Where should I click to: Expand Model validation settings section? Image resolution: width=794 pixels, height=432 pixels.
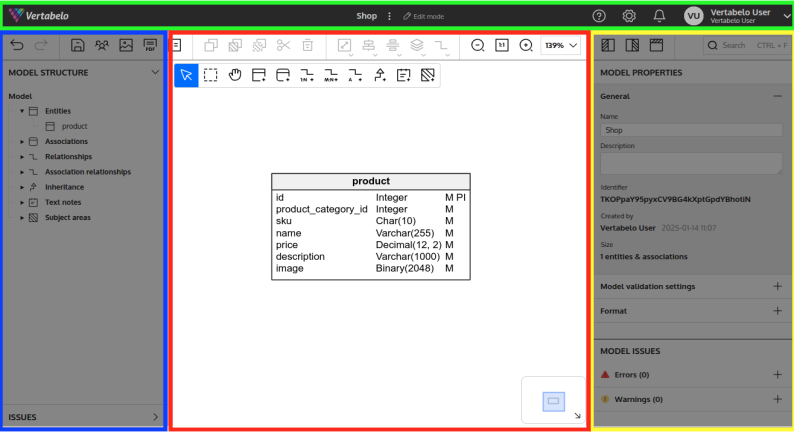click(x=777, y=286)
